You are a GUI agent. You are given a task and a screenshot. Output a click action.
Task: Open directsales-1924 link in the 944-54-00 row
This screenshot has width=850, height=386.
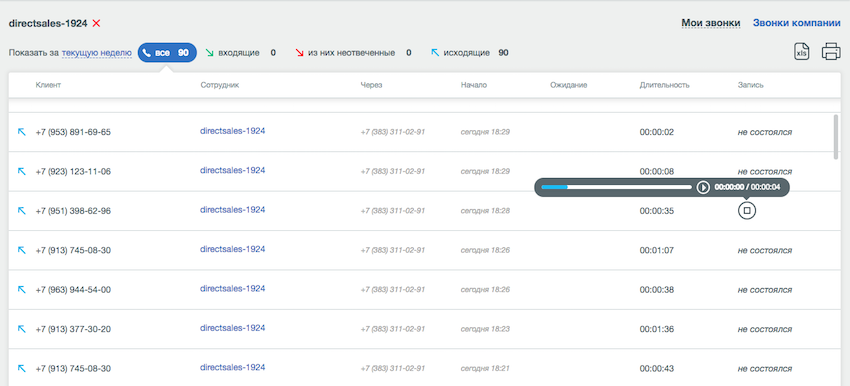[x=233, y=288]
